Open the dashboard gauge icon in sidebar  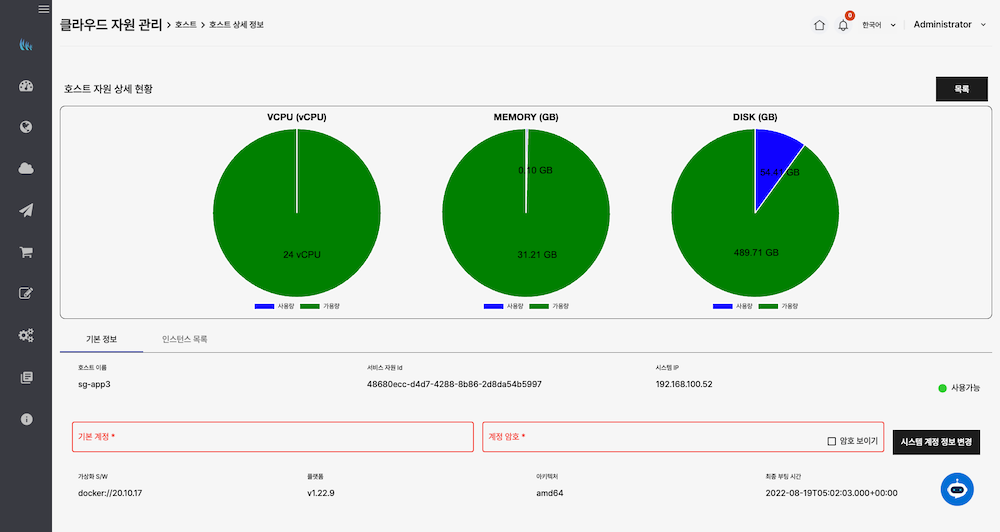(x=26, y=86)
